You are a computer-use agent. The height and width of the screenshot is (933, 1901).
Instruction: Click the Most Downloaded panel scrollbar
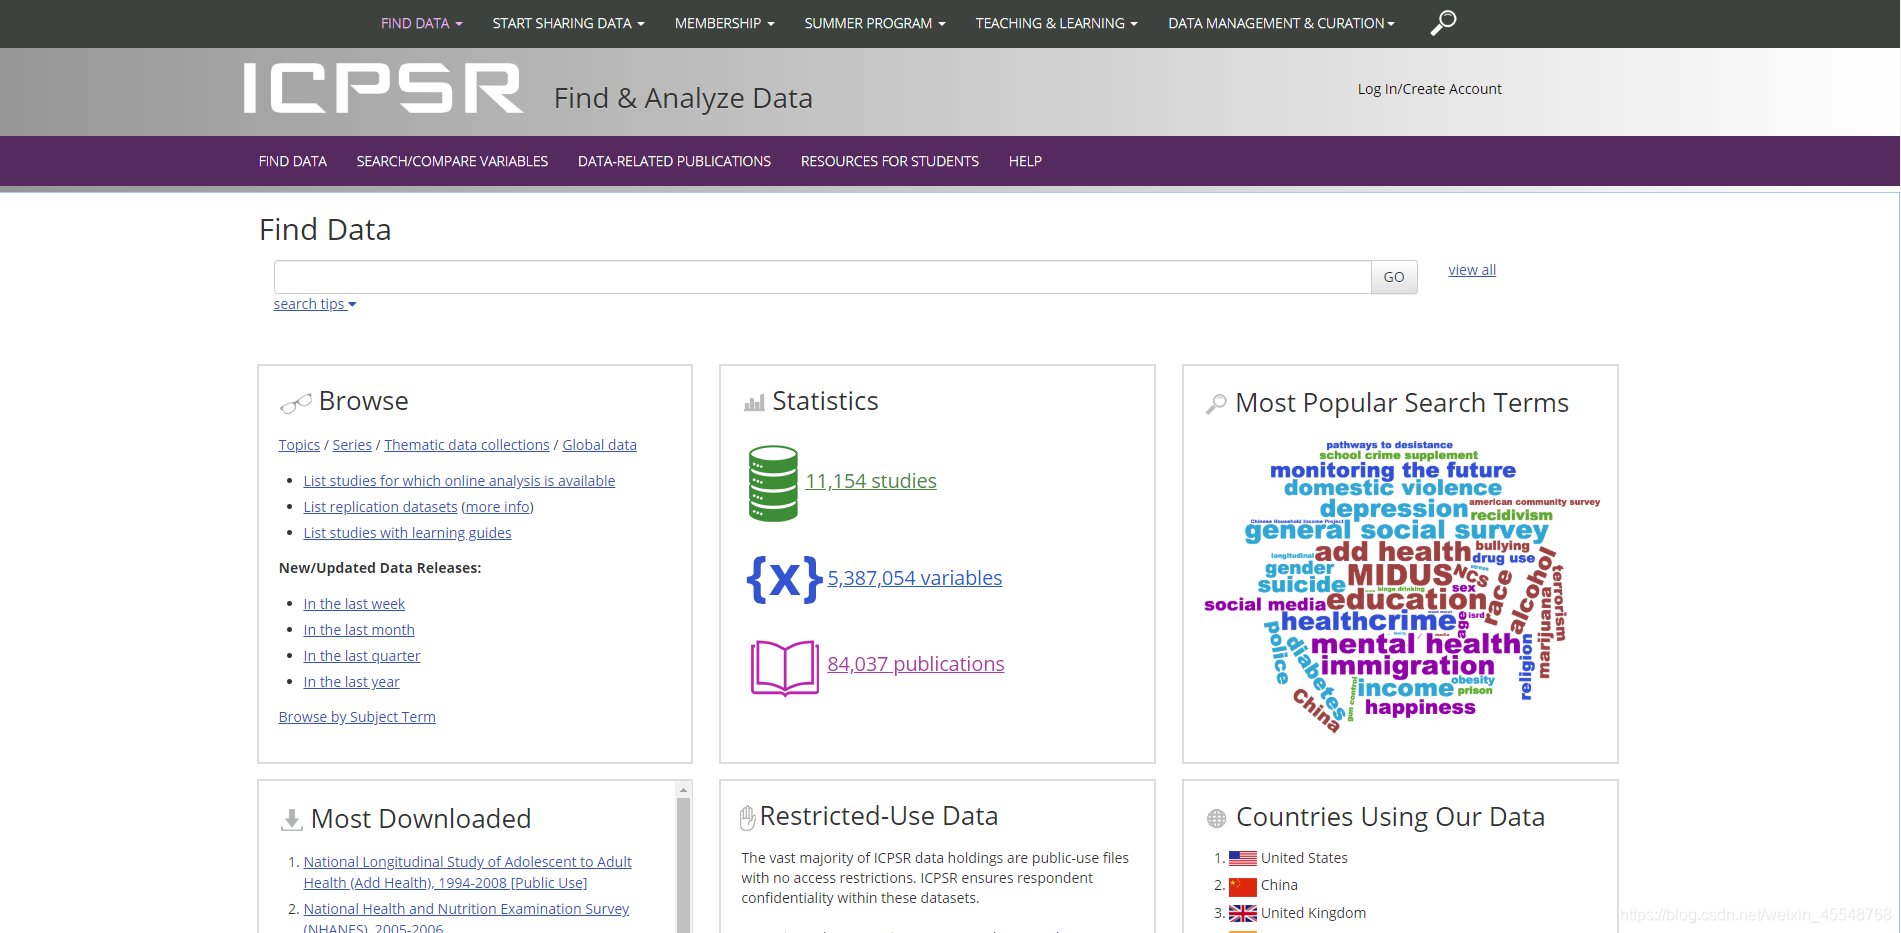click(x=684, y=864)
